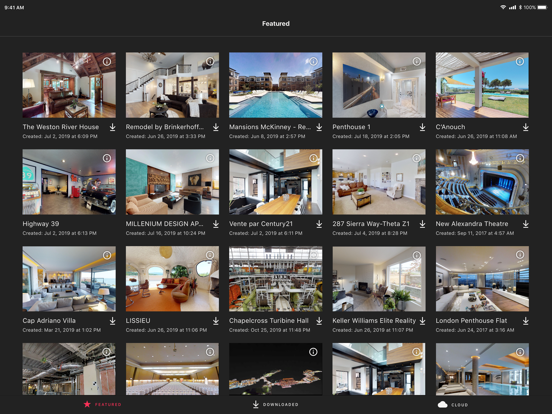Show info for LISSIEU
This screenshot has height=414, width=552.
(x=210, y=255)
